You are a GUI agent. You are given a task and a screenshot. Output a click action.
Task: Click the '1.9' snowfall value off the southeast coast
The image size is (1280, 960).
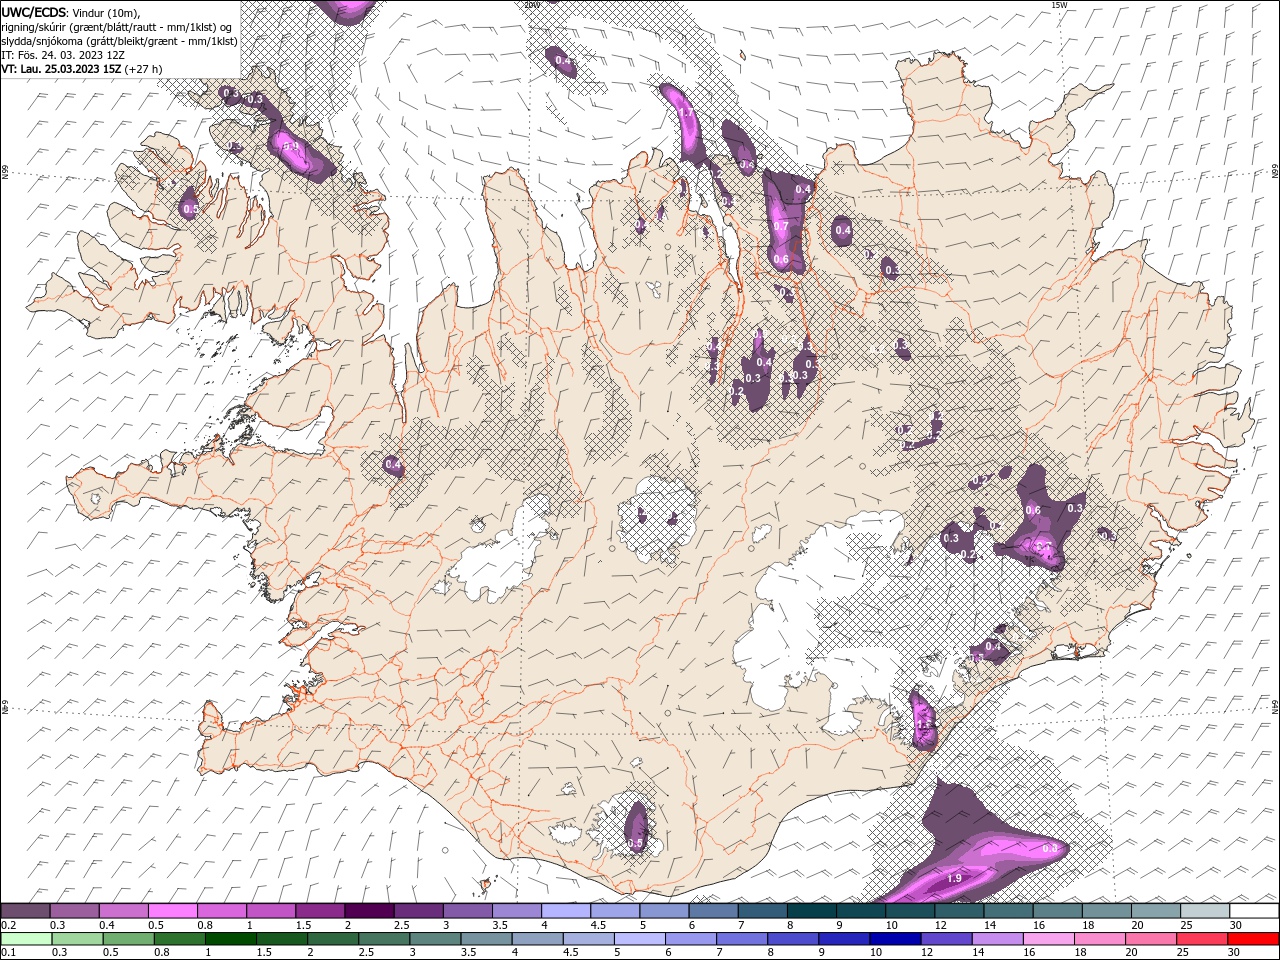954,878
